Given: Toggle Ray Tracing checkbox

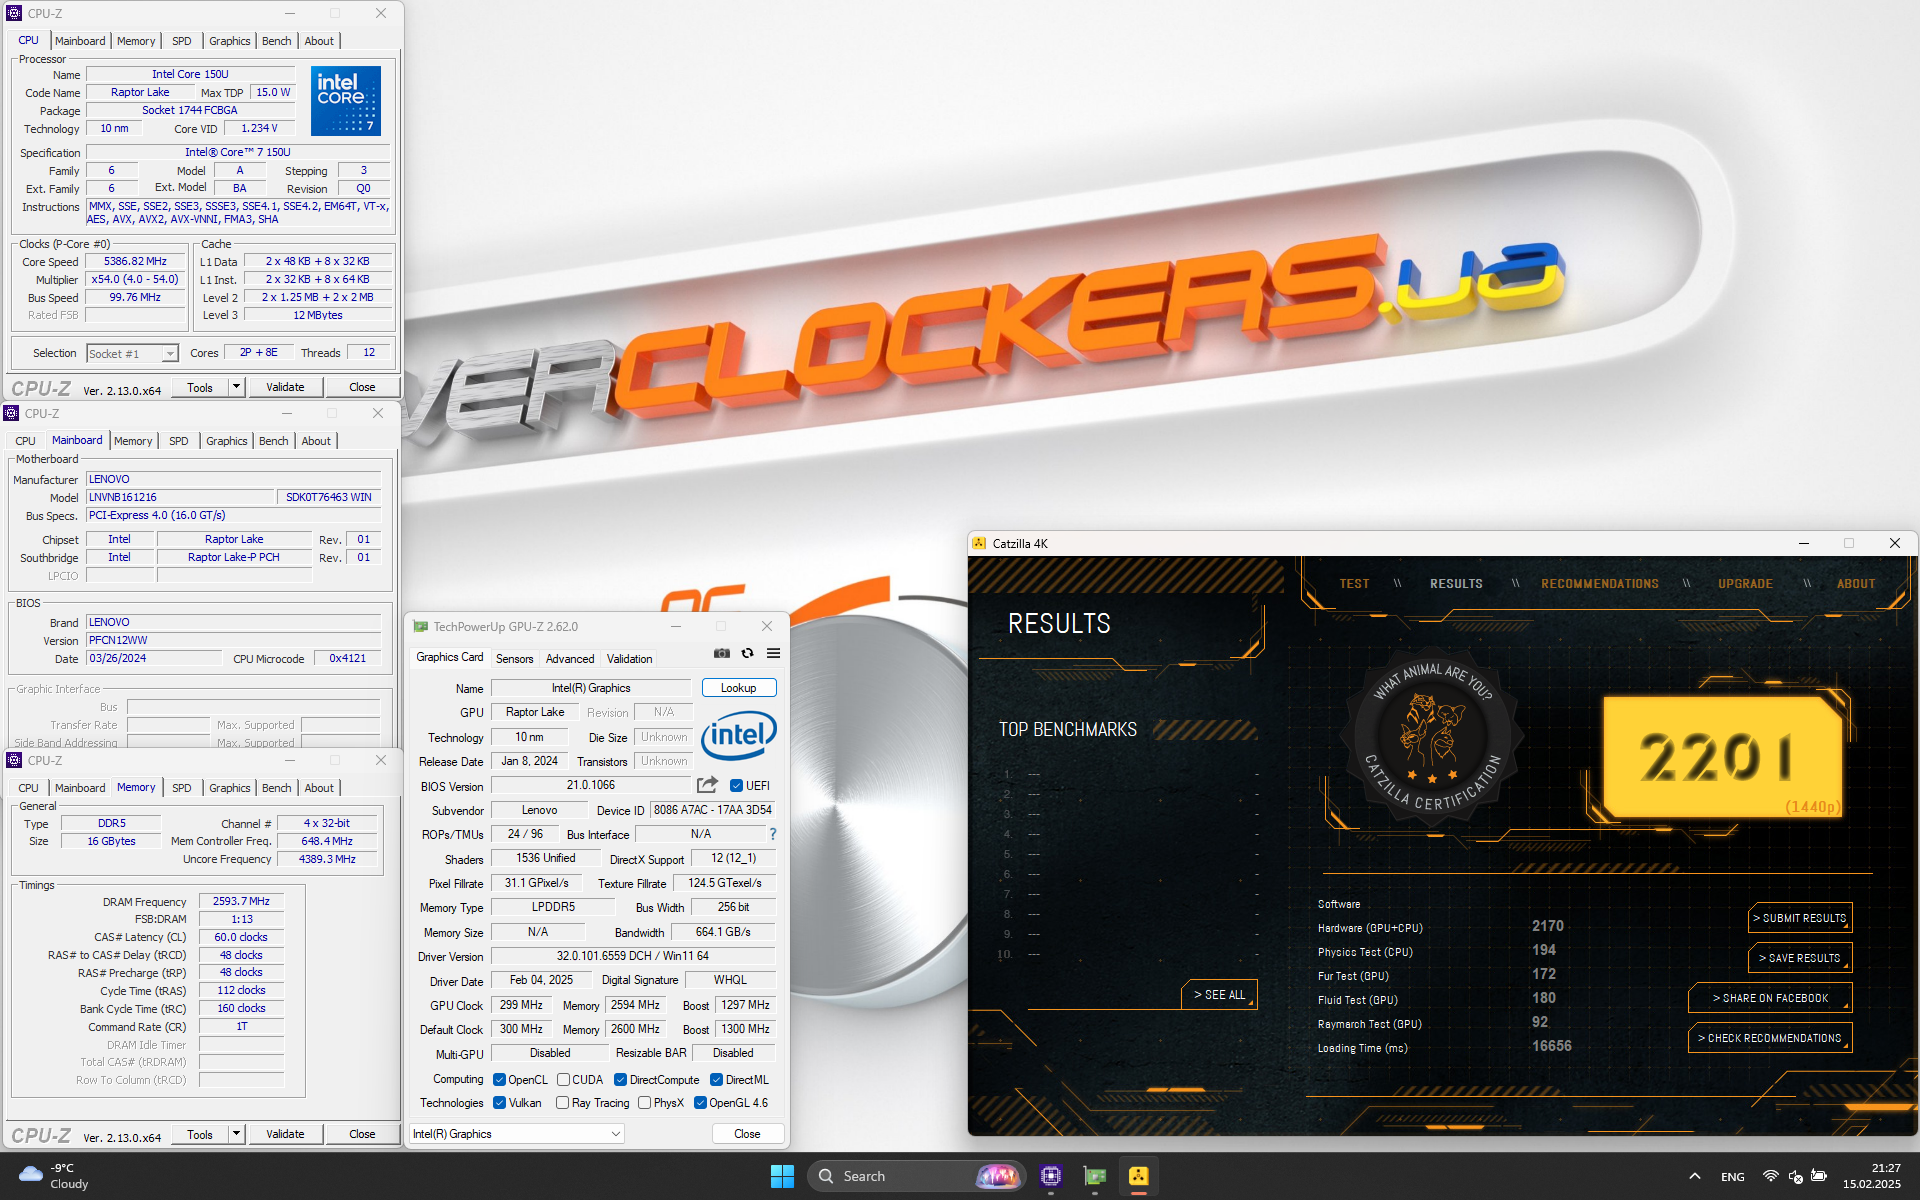Looking at the screenshot, I should (562, 1102).
